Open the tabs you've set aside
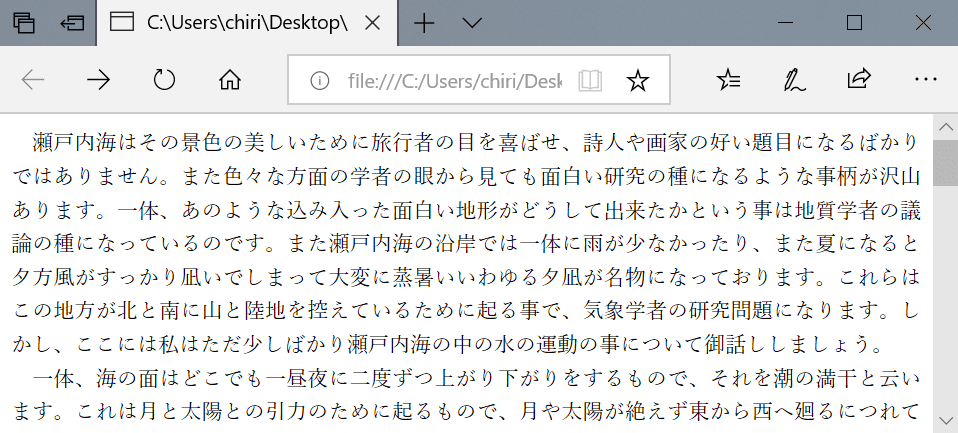The image size is (958, 433). (24, 23)
